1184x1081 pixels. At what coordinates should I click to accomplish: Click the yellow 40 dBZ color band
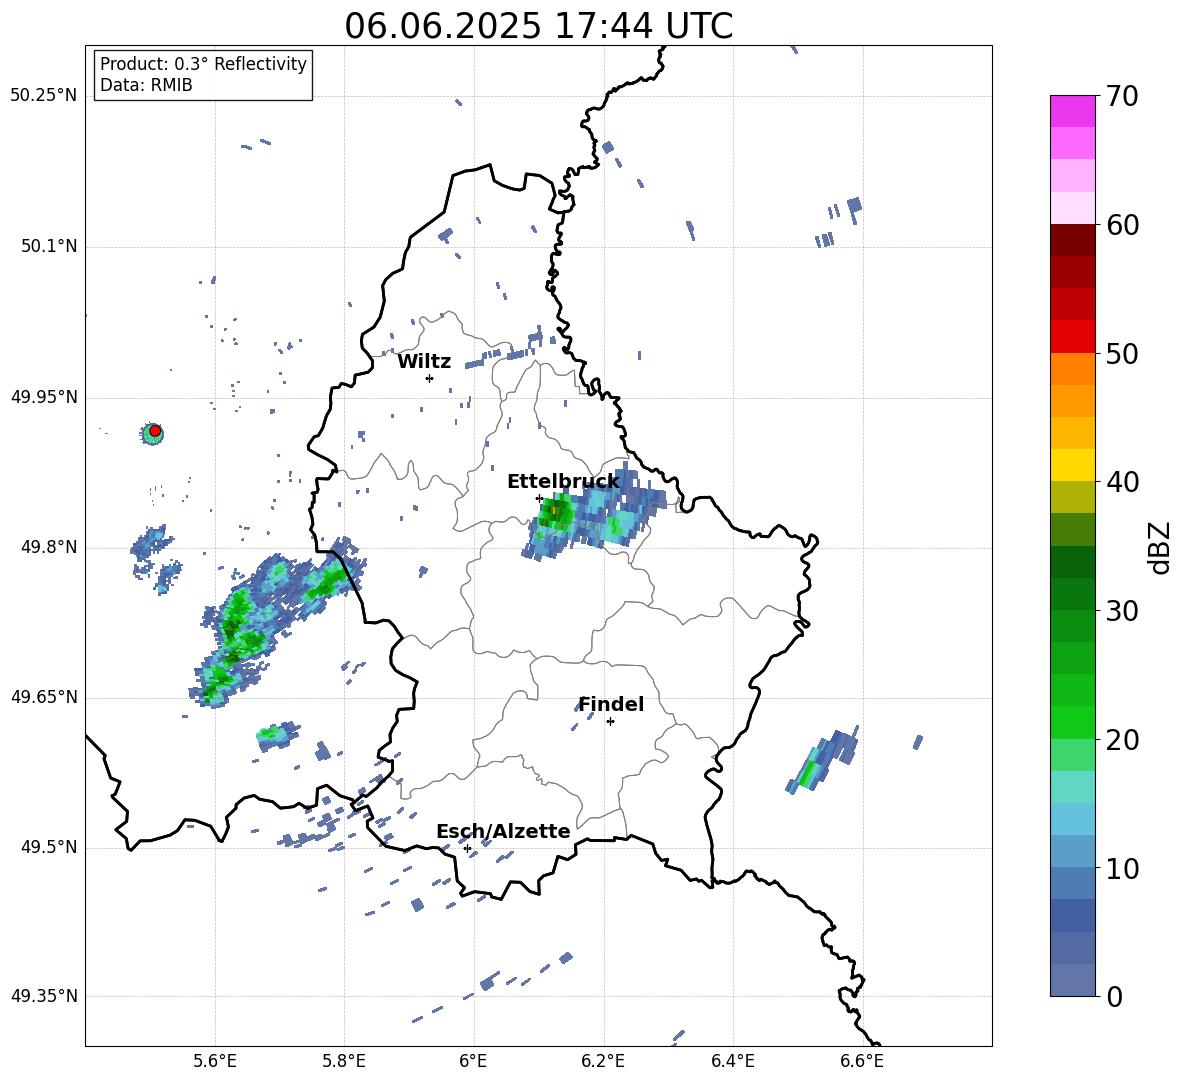[x=1072, y=465]
